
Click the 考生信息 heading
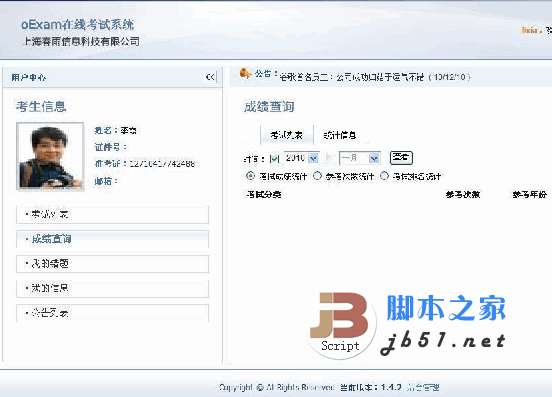pyautogui.click(x=41, y=106)
